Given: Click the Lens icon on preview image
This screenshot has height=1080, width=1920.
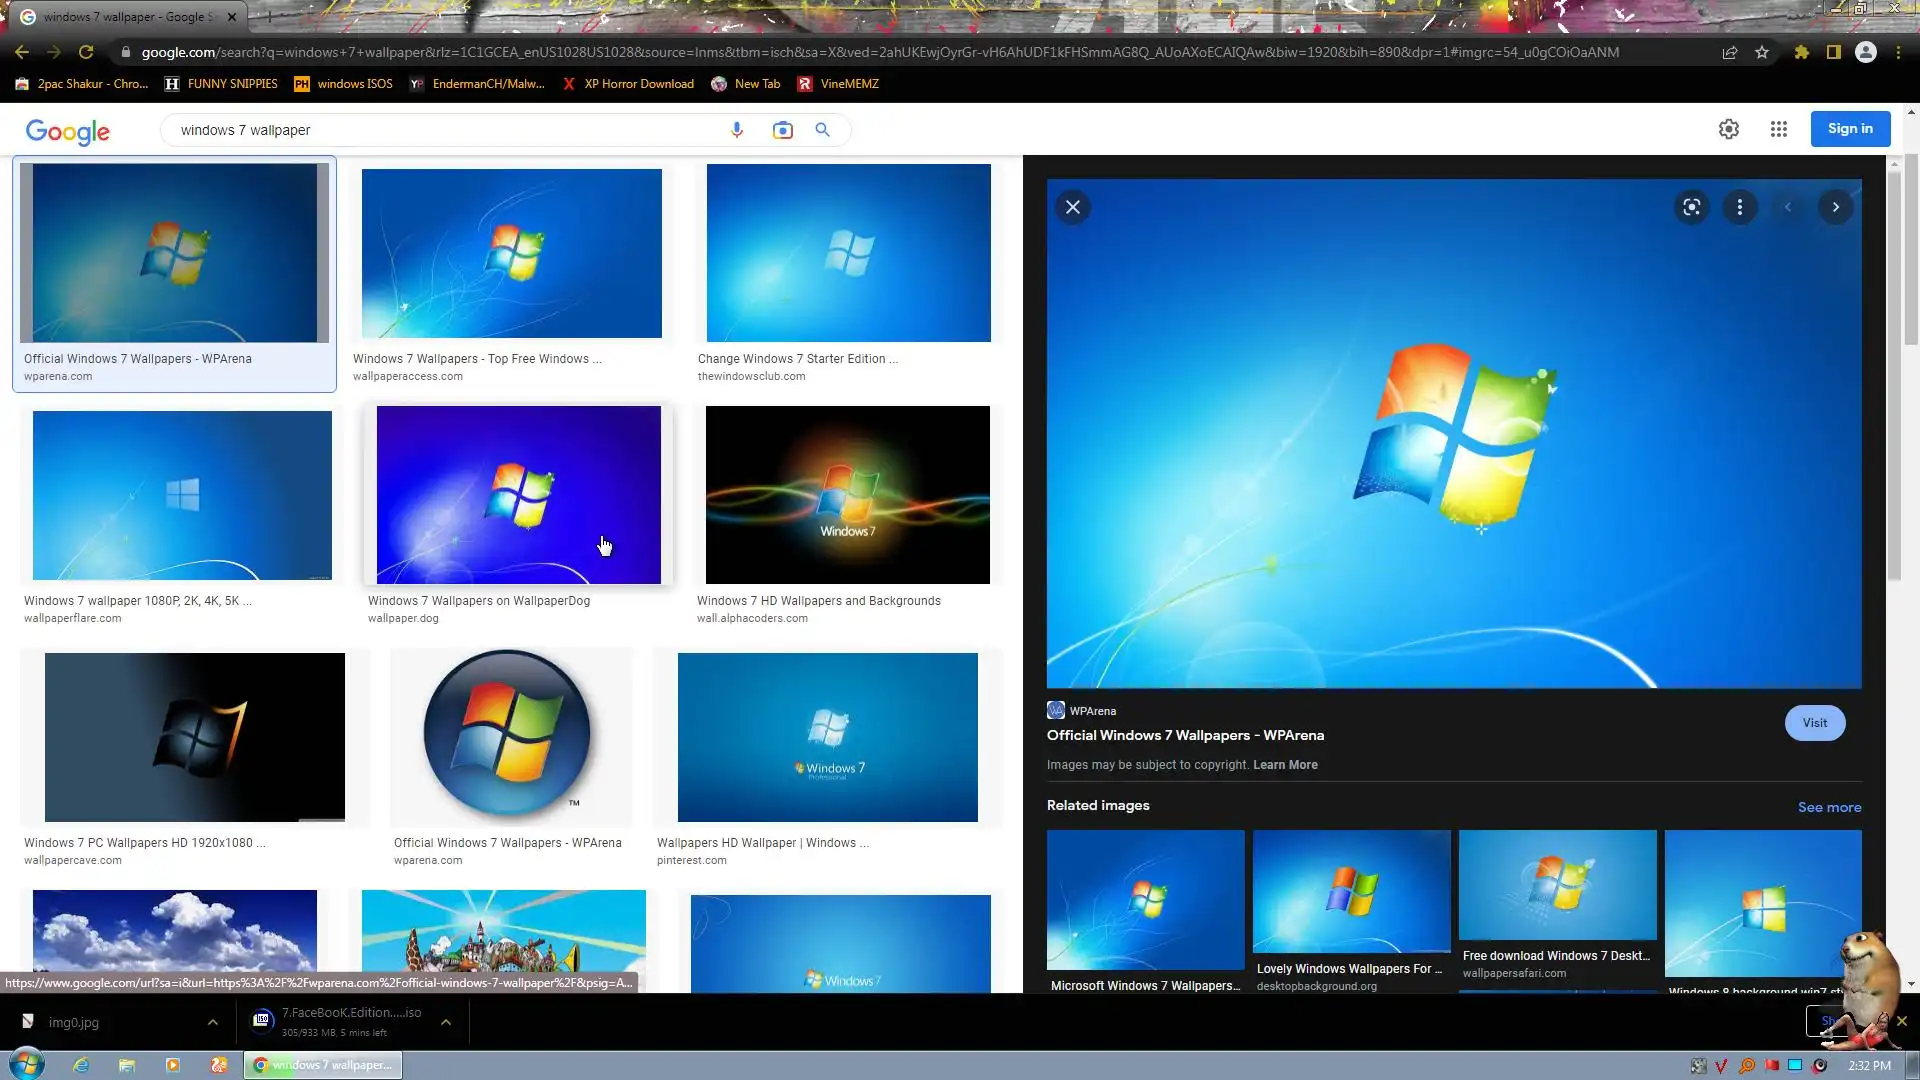Looking at the screenshot, I should tap(1691, 207).
